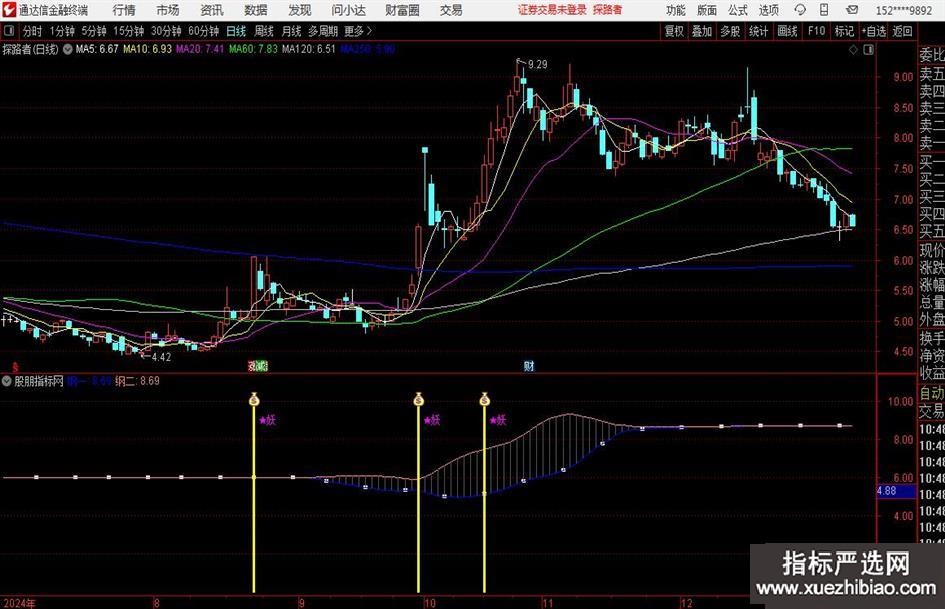Image resolution: width=945 pixels, height=609 pixels.
Task: Click the first money bag signal marker
Action: click(x=254, y=399)
